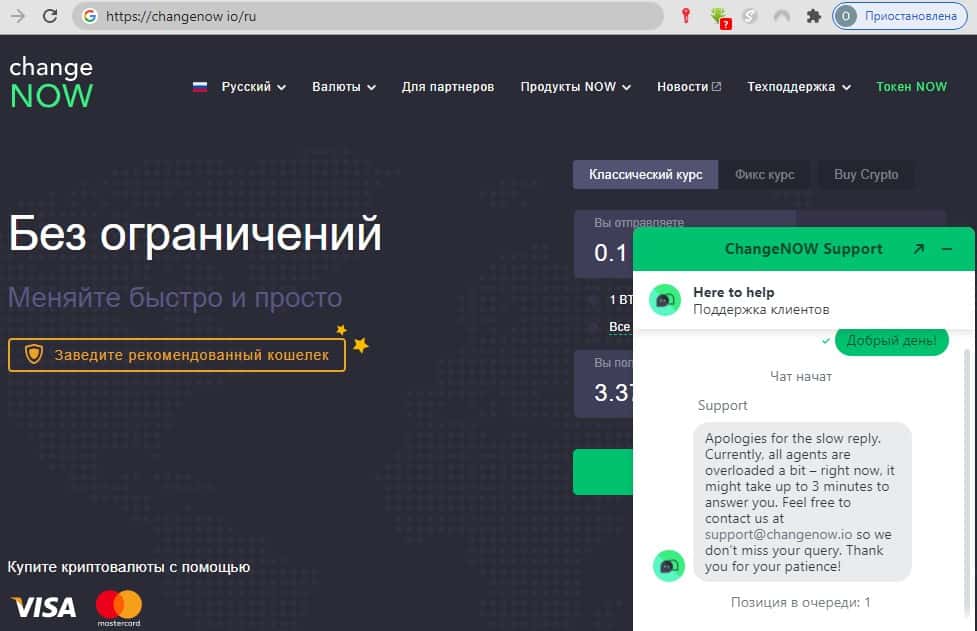The height and width of the screenshot is (631, 977).
Task: Open the green extension with red badge
Action: pyautogui.click(x=720, y=17)
